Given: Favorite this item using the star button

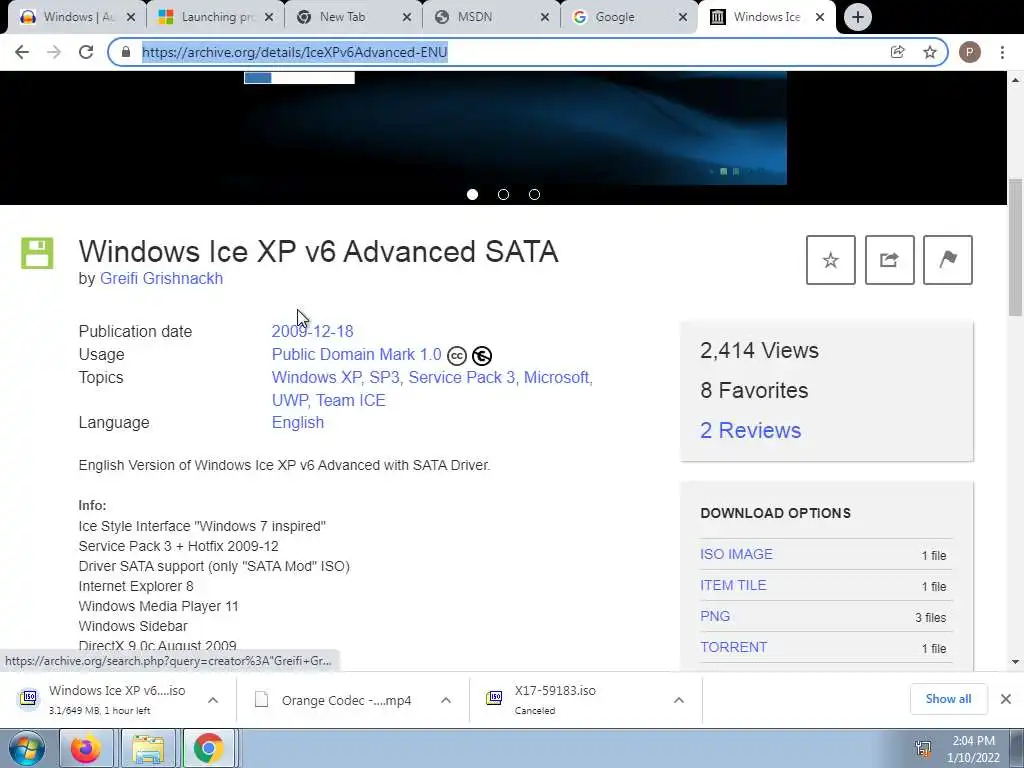Looking at the screenshot, I should point(831,260).
